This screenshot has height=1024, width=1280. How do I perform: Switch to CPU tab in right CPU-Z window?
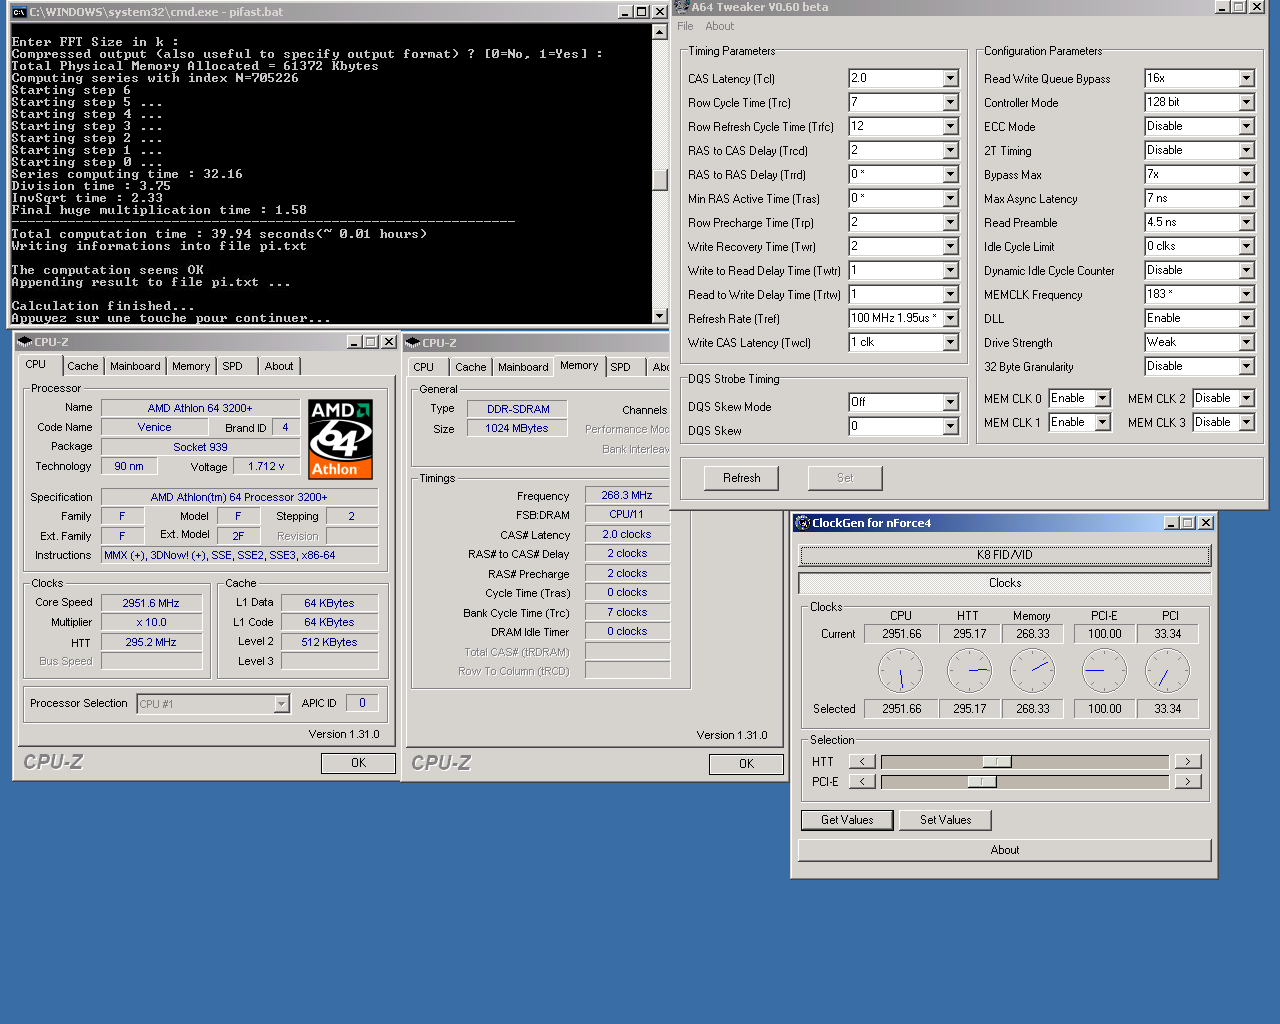coord(424,367)
